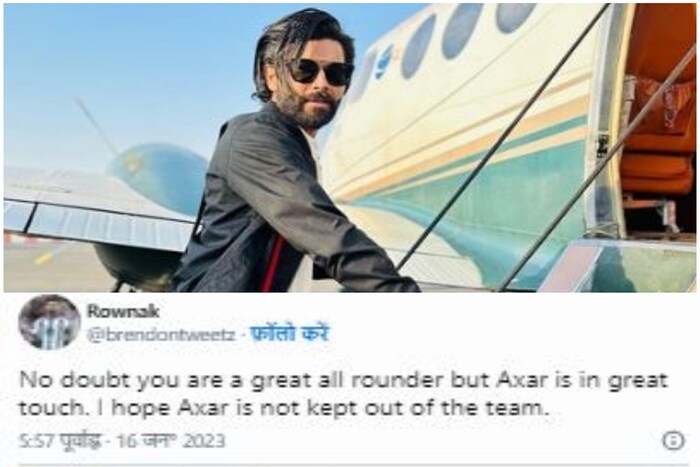Click the blue sky area of the photo
The width and height of the screenshot is (700, 467).
pyautogui.click(x=134, y=67)
